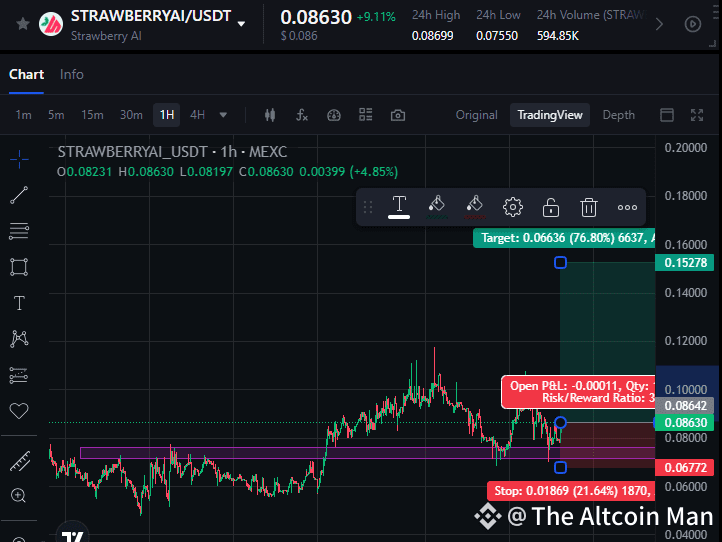The height and width of the screenshot is (542, 722).
Task: Open position drawing settings gear
Action: (x=512, y=207)
